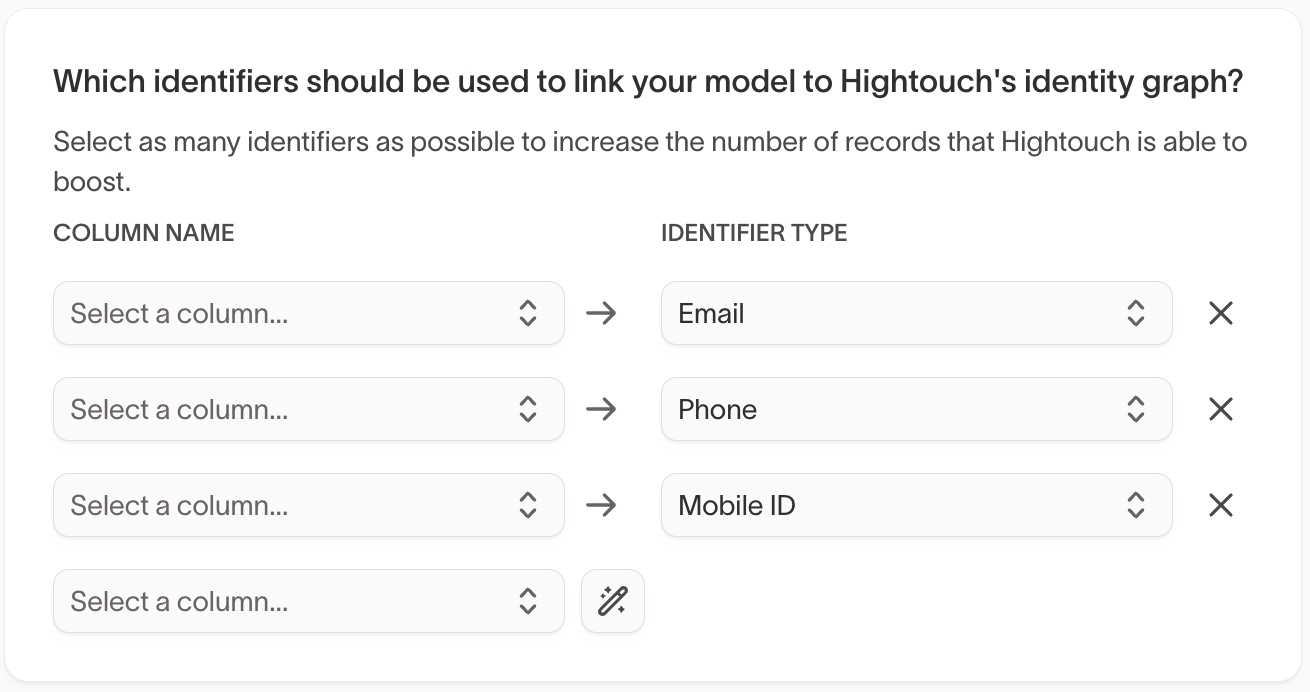Click the Mobile ID identifier type text
This screenshot has height=692, width=1310.
(737, 506)
